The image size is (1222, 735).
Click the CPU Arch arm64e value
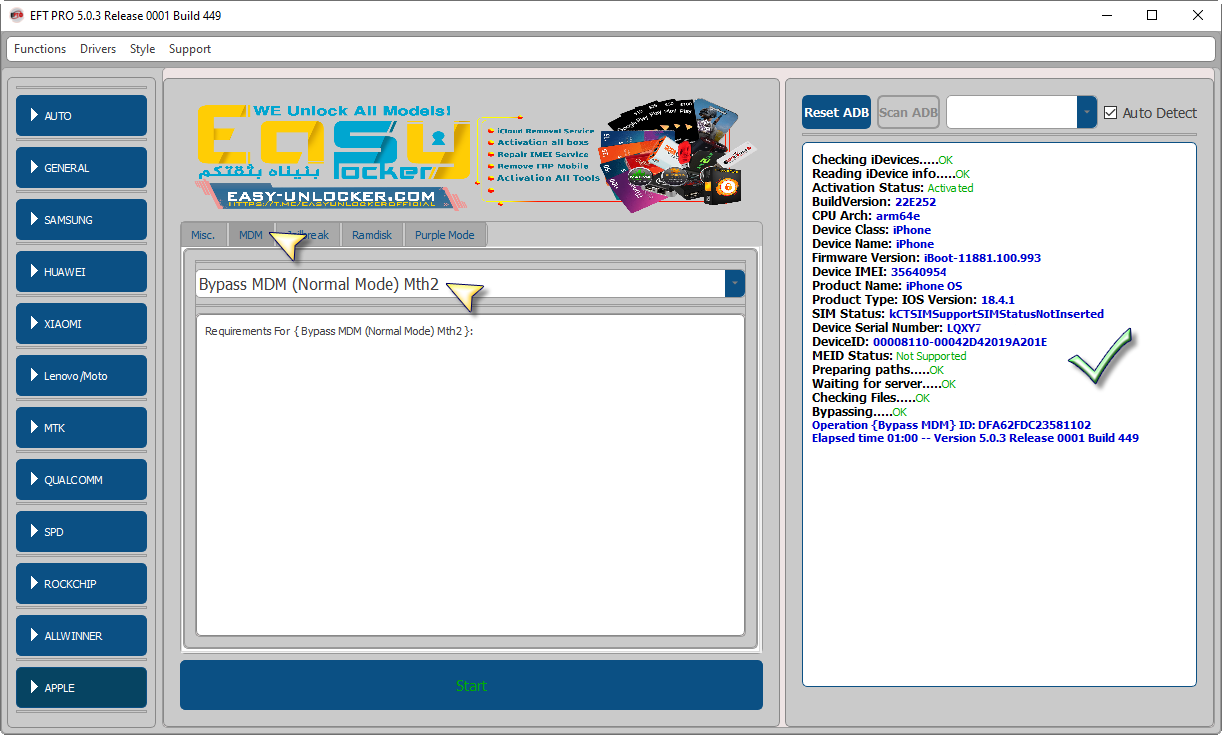898,216
